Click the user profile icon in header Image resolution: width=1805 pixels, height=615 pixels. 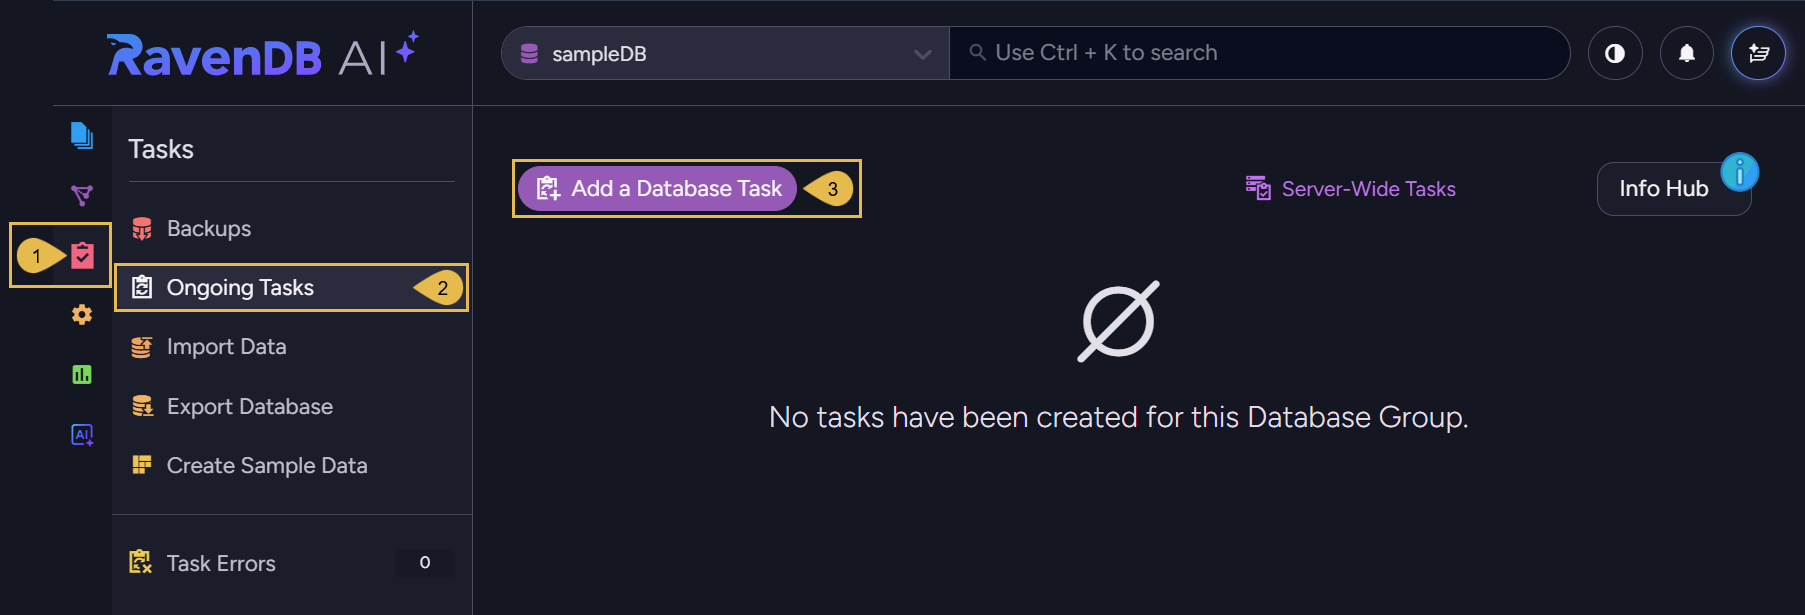point(1758,53)
